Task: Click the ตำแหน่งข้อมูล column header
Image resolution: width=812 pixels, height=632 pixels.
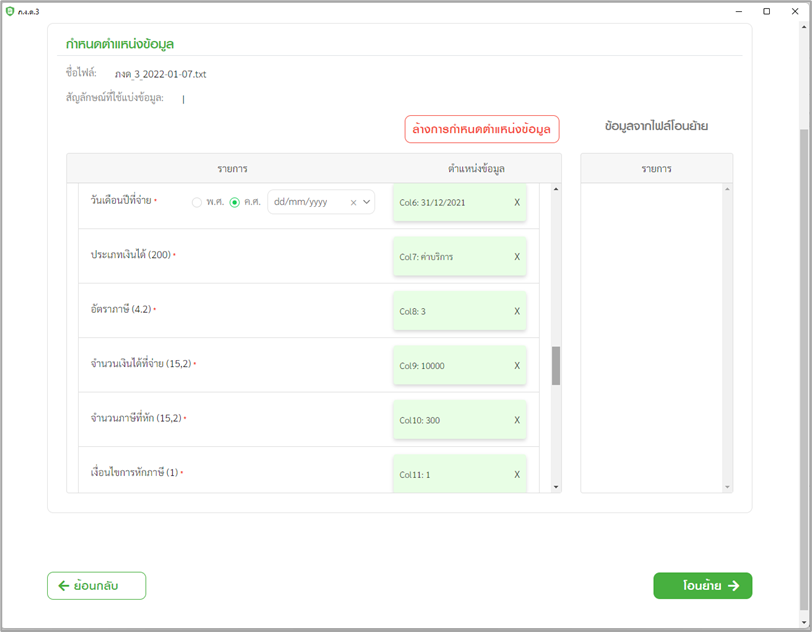Action: [476, 169]
